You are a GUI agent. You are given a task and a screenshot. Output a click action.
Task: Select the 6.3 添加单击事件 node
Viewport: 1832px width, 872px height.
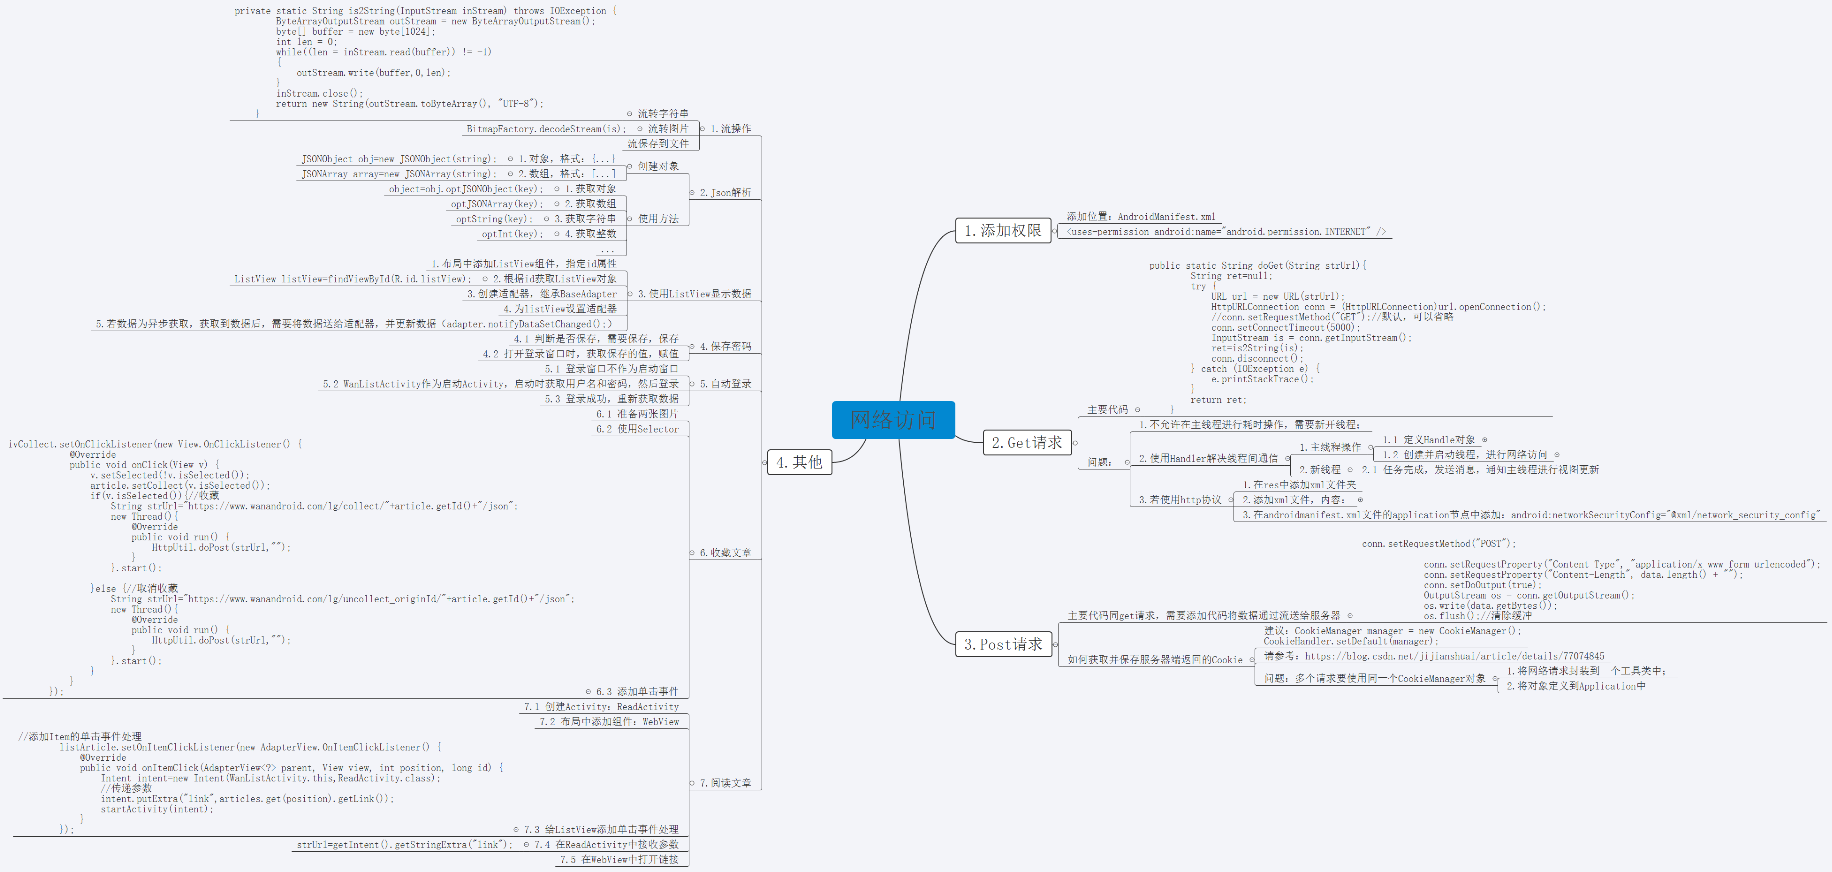(x=637, y=691)
